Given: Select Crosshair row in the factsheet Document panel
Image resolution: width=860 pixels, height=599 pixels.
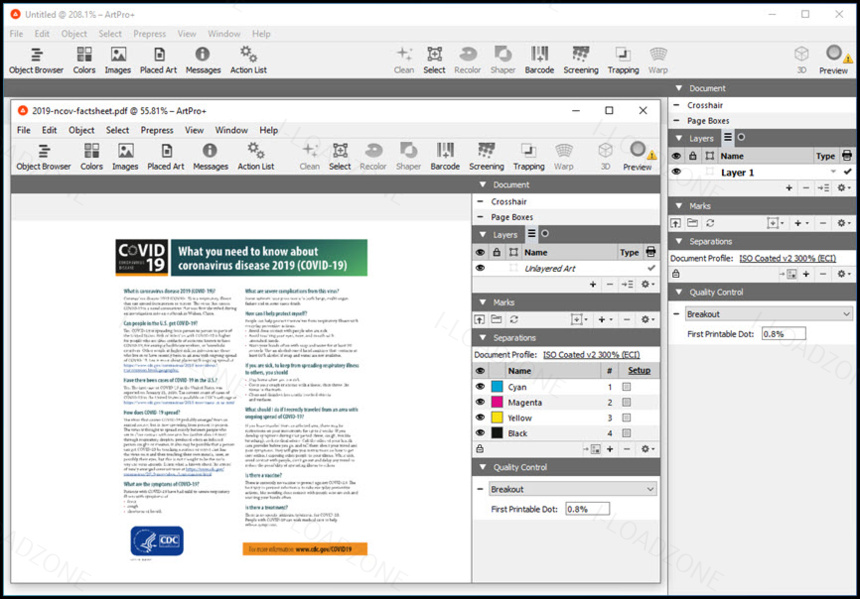Looking at the screenshot, I should [565, 201].
